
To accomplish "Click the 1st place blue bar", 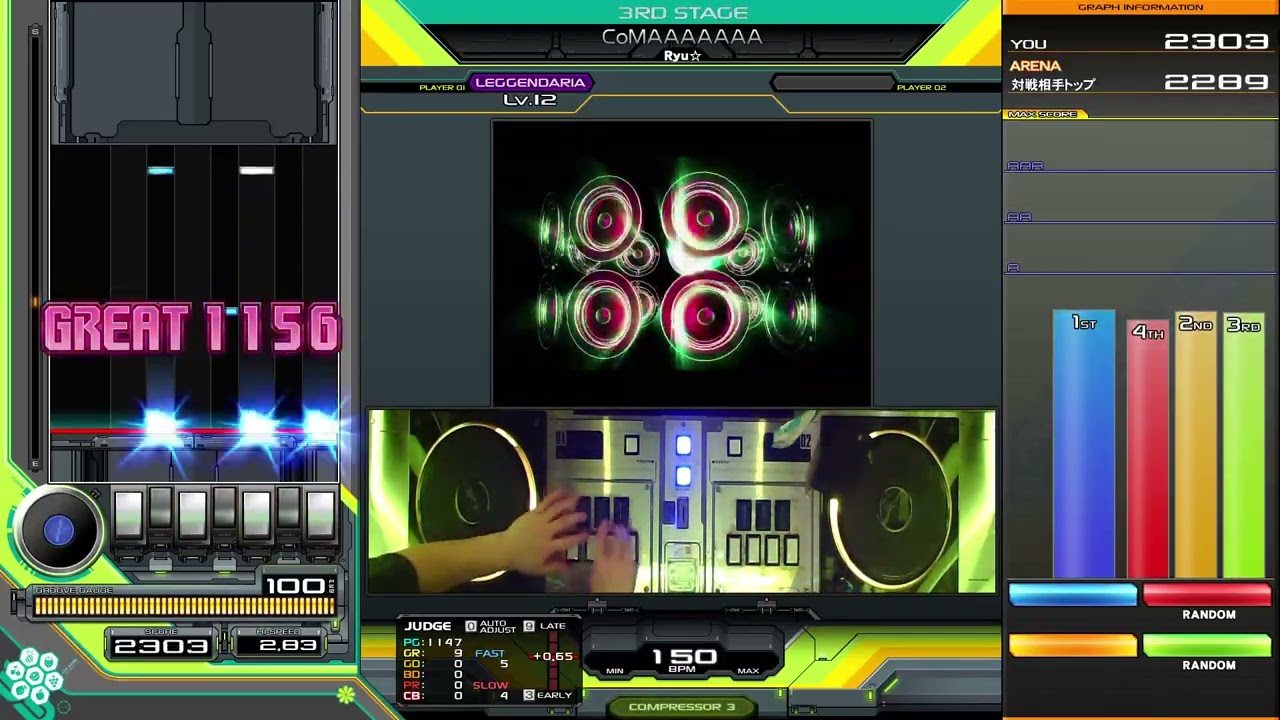I will point(1083,444).
